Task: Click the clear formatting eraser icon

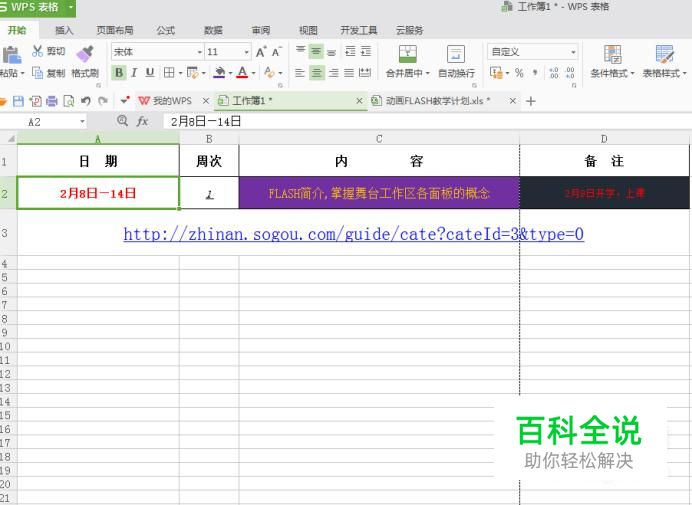Action: tap(269, 72)
